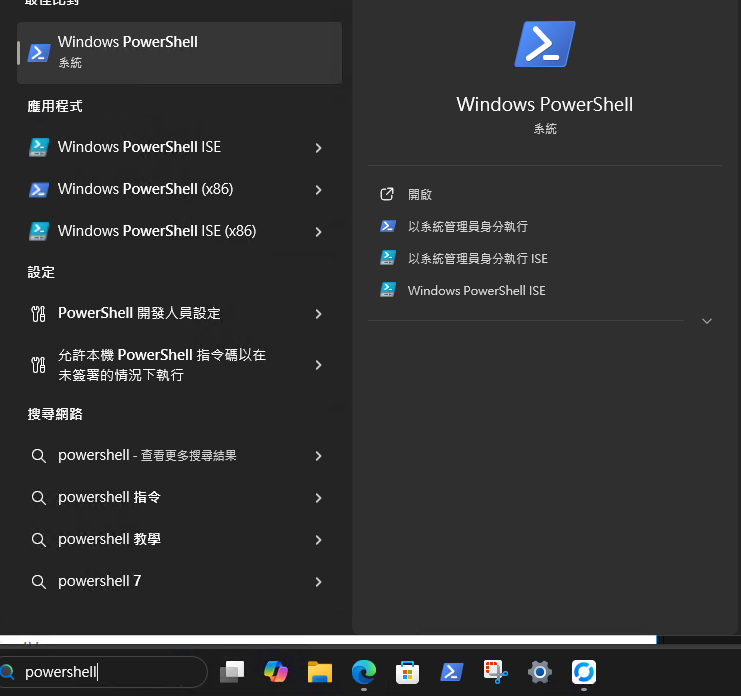The image size is (741, 696).
Task: Expand powershell 7 chevron
Action: (x=319, y=582)
